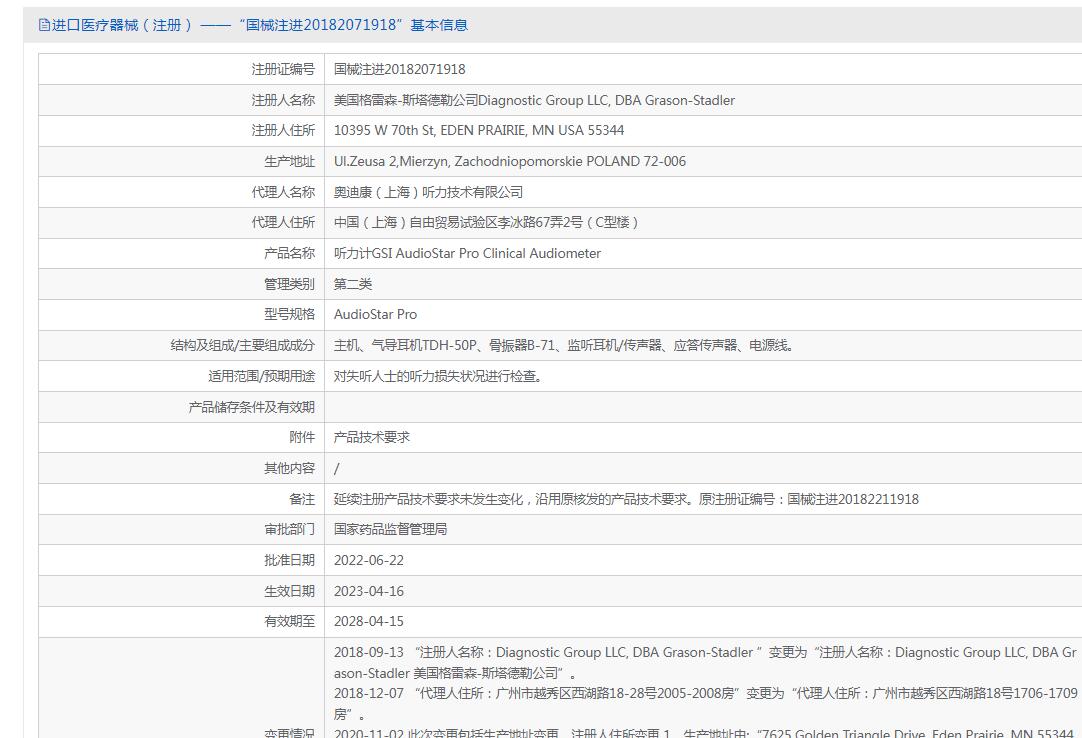Click the 生效日期 label
This screenshot has width=1082, height=738.
[289, 591]
